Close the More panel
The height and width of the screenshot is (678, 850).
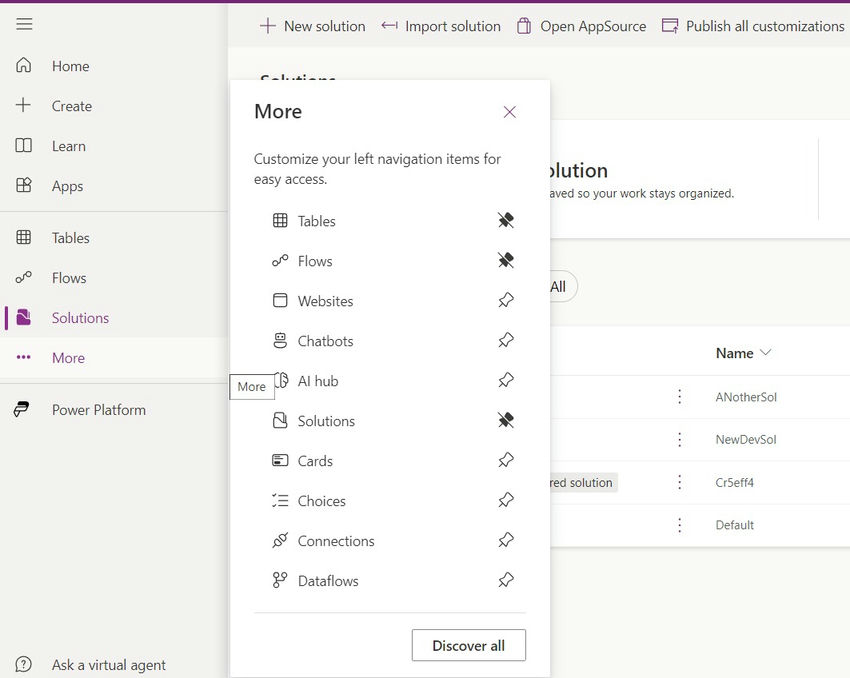coord(510,112)
